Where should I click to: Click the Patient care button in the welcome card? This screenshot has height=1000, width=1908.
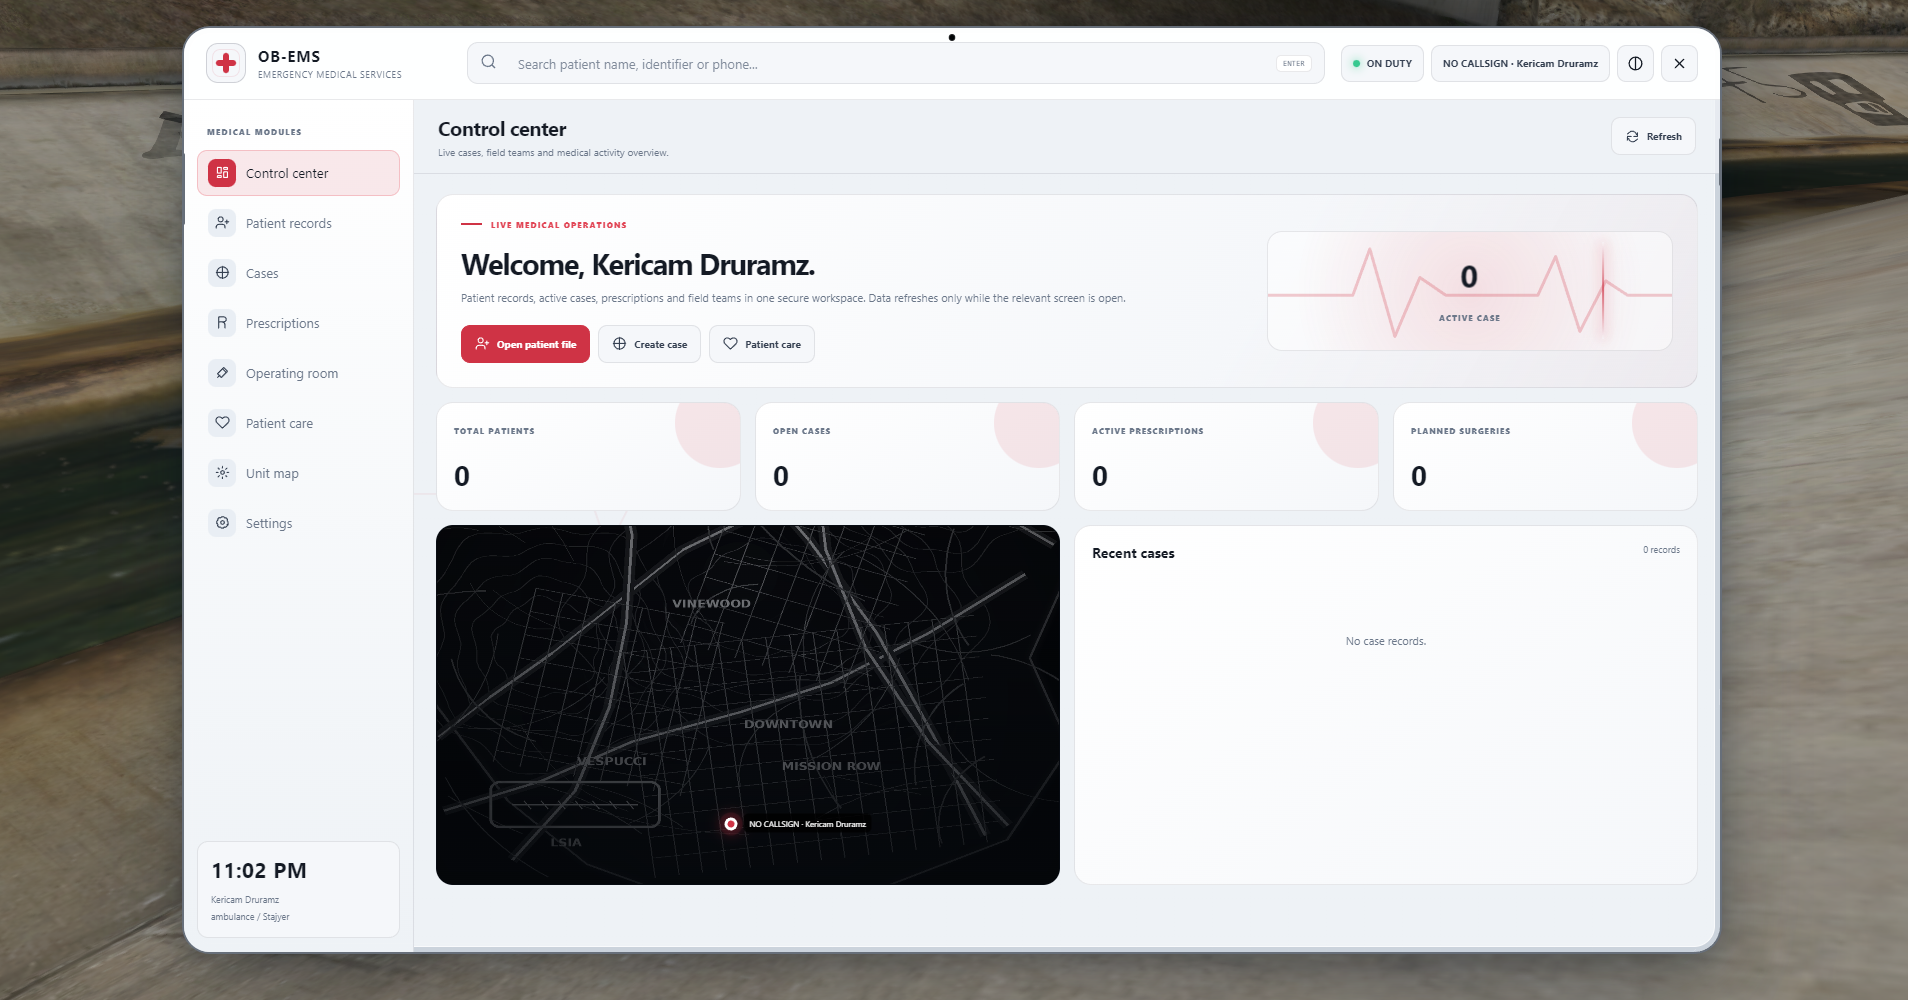coord(762,344)
